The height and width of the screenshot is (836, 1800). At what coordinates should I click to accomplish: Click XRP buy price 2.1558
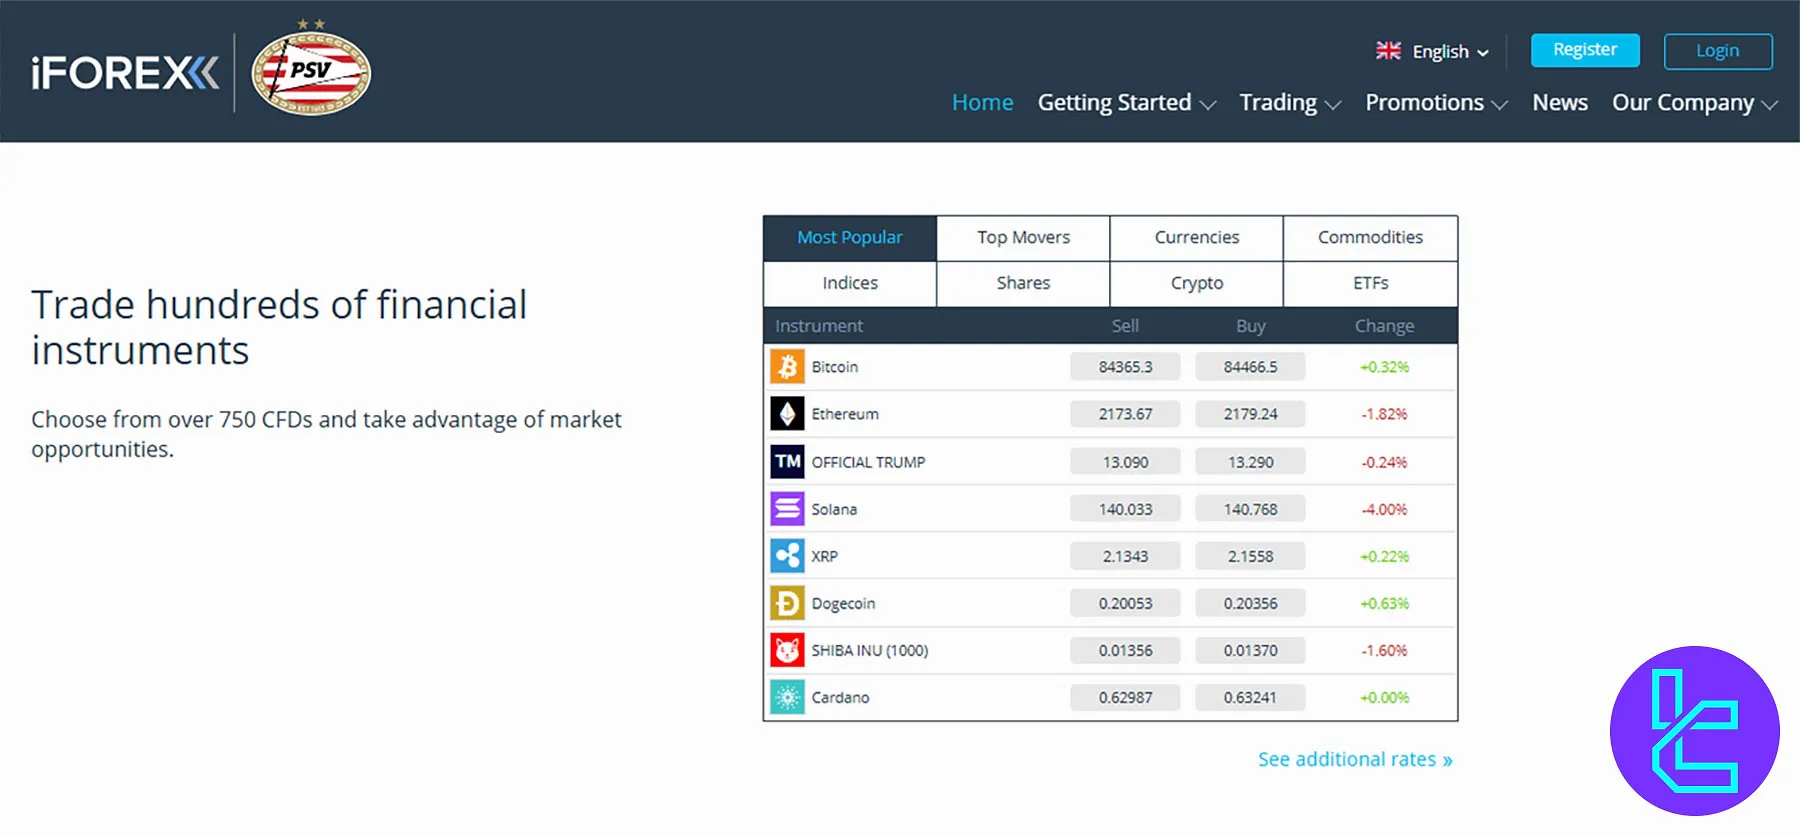click(x=1250, y=556)
